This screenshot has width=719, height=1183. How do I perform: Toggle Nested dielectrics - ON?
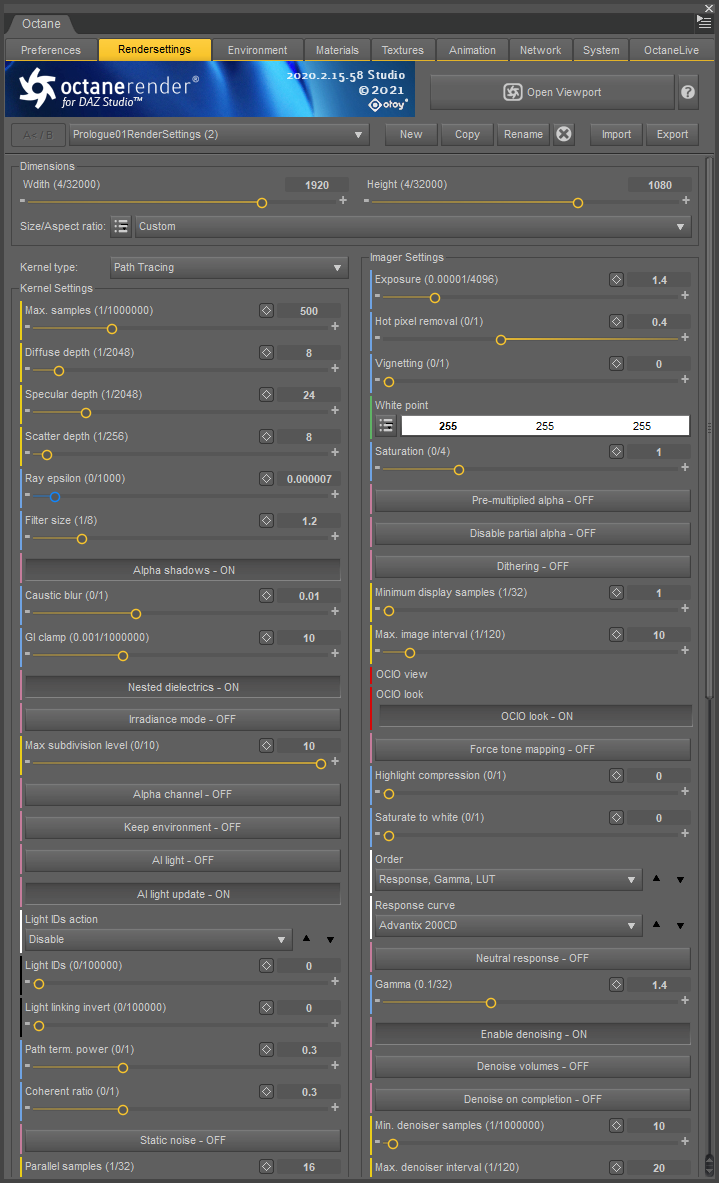(x=183, y=687)
